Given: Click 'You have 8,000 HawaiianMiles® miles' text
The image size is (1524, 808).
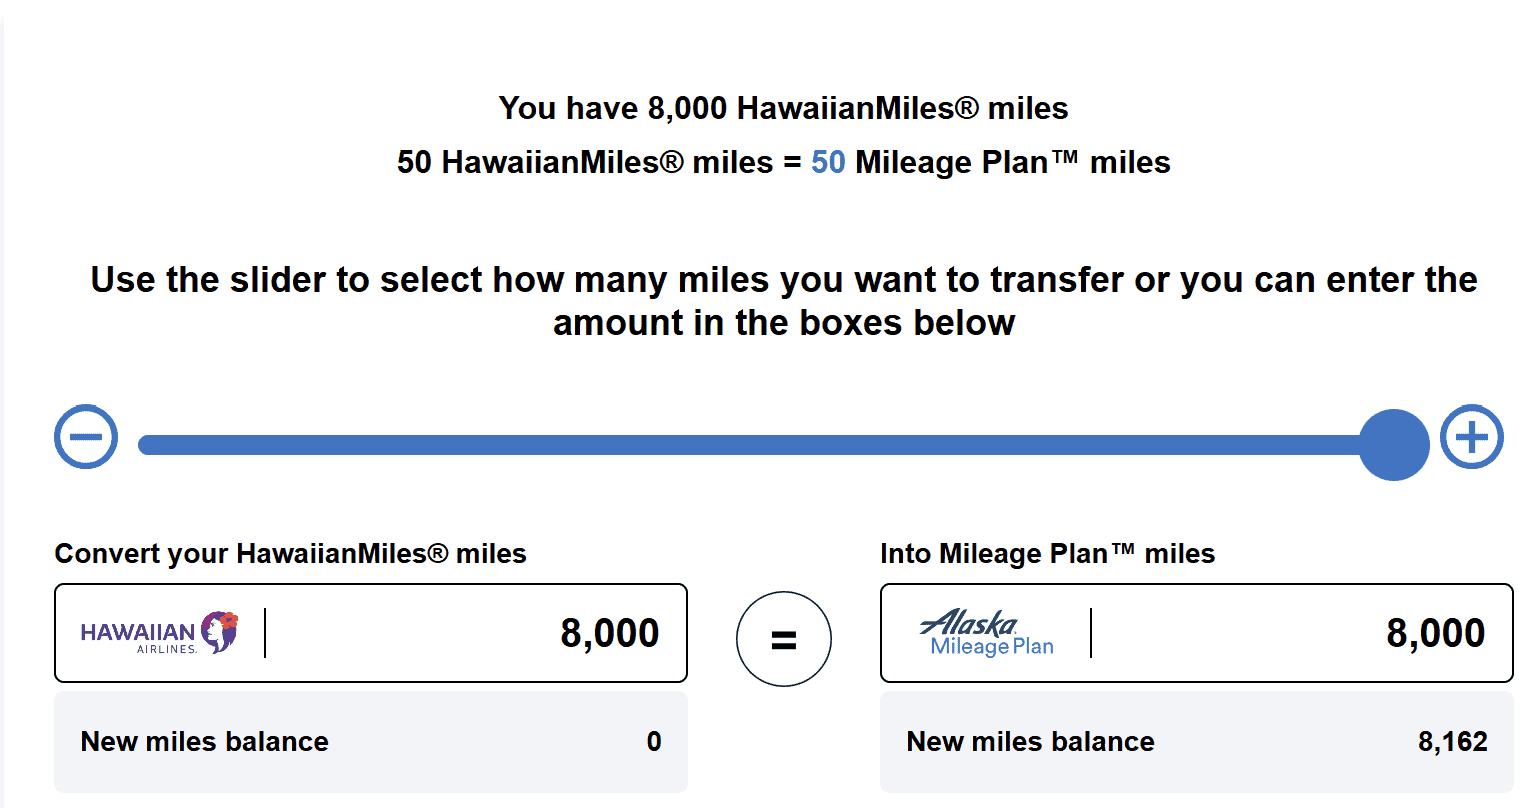Looking at the screenshot, I should (x=783, y=108).
